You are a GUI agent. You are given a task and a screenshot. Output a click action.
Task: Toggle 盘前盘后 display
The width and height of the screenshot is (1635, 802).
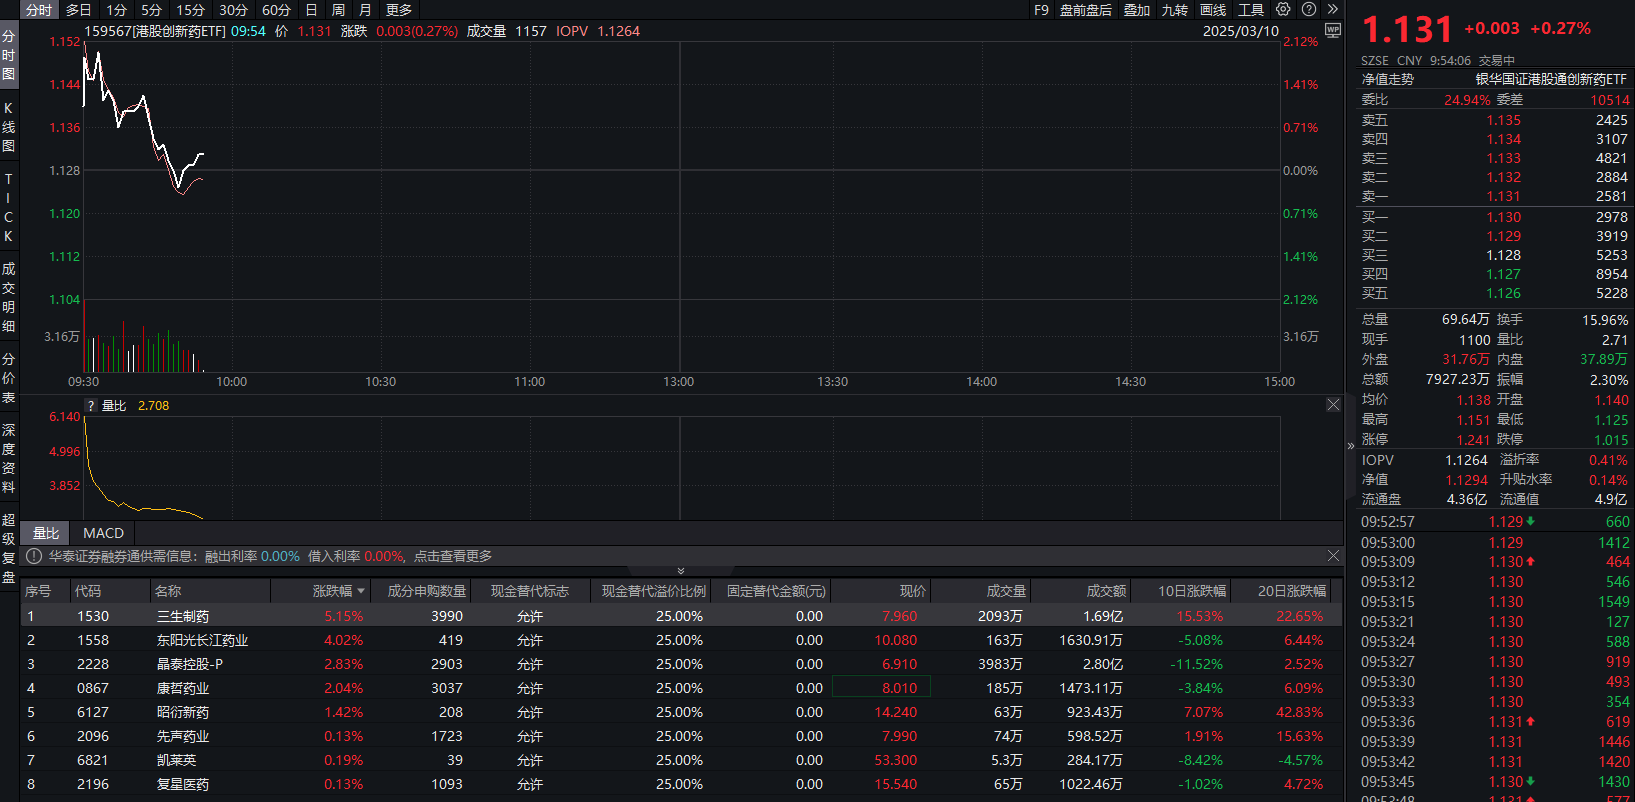coord(1085,10)
